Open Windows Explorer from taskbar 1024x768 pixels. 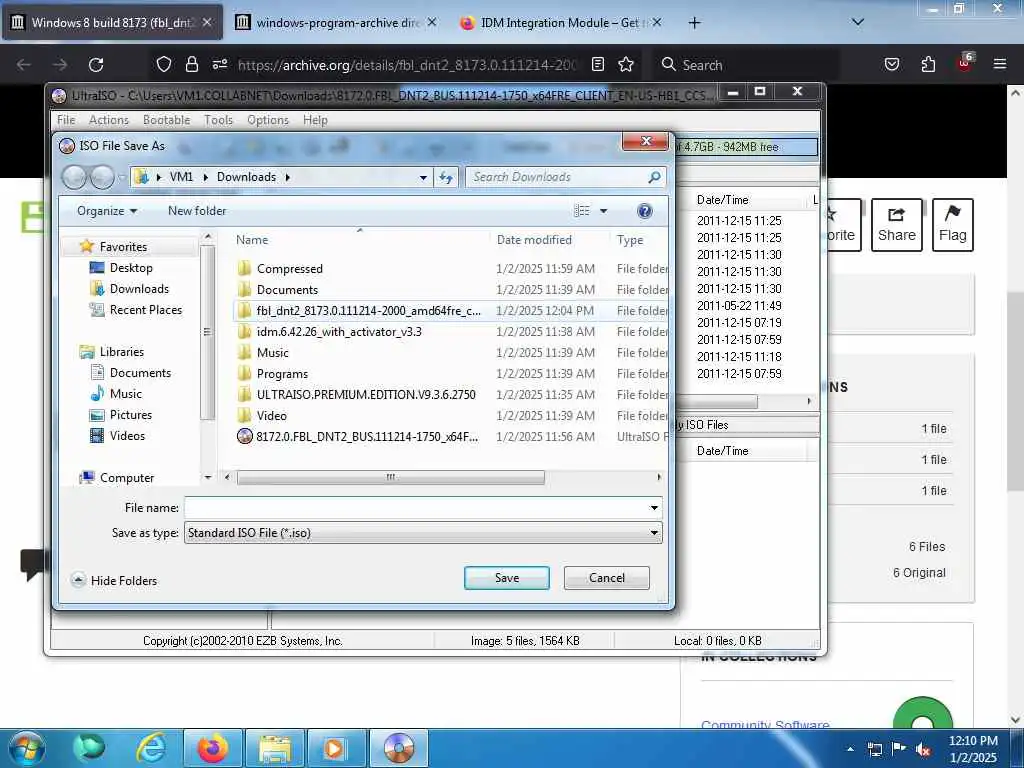click(275, 748)
